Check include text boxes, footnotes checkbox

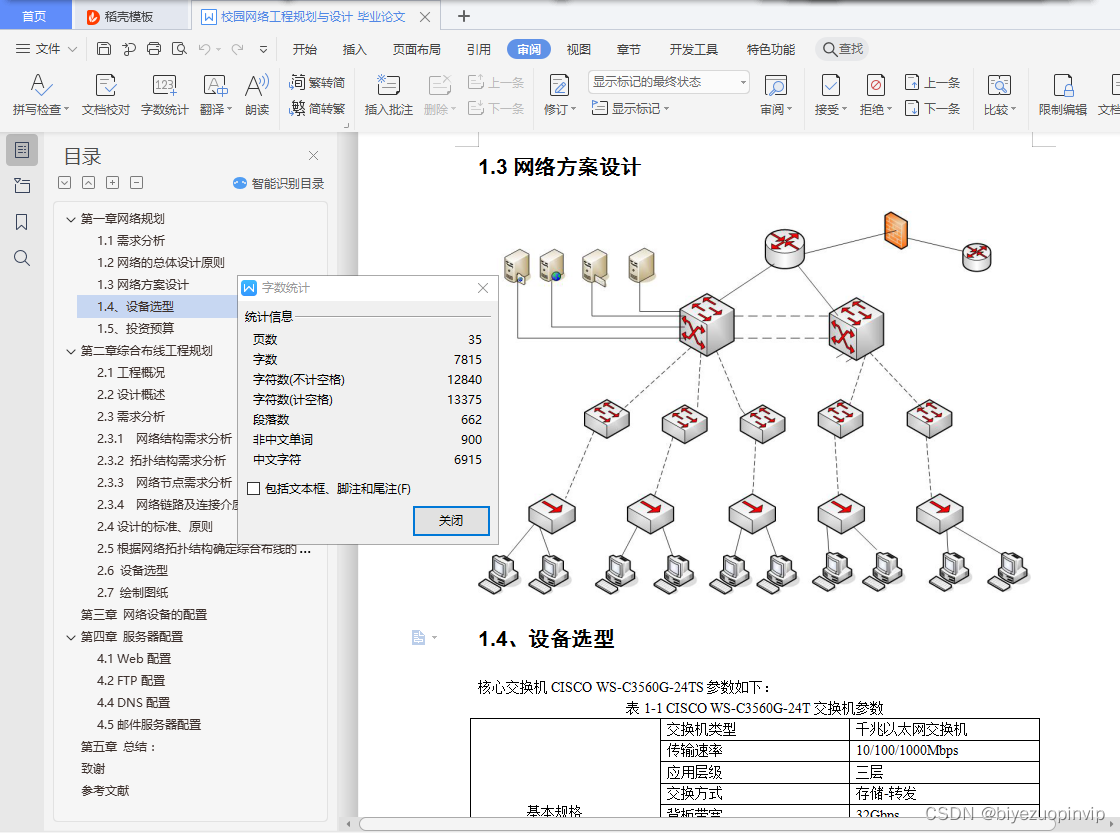[x=253, y=489]
